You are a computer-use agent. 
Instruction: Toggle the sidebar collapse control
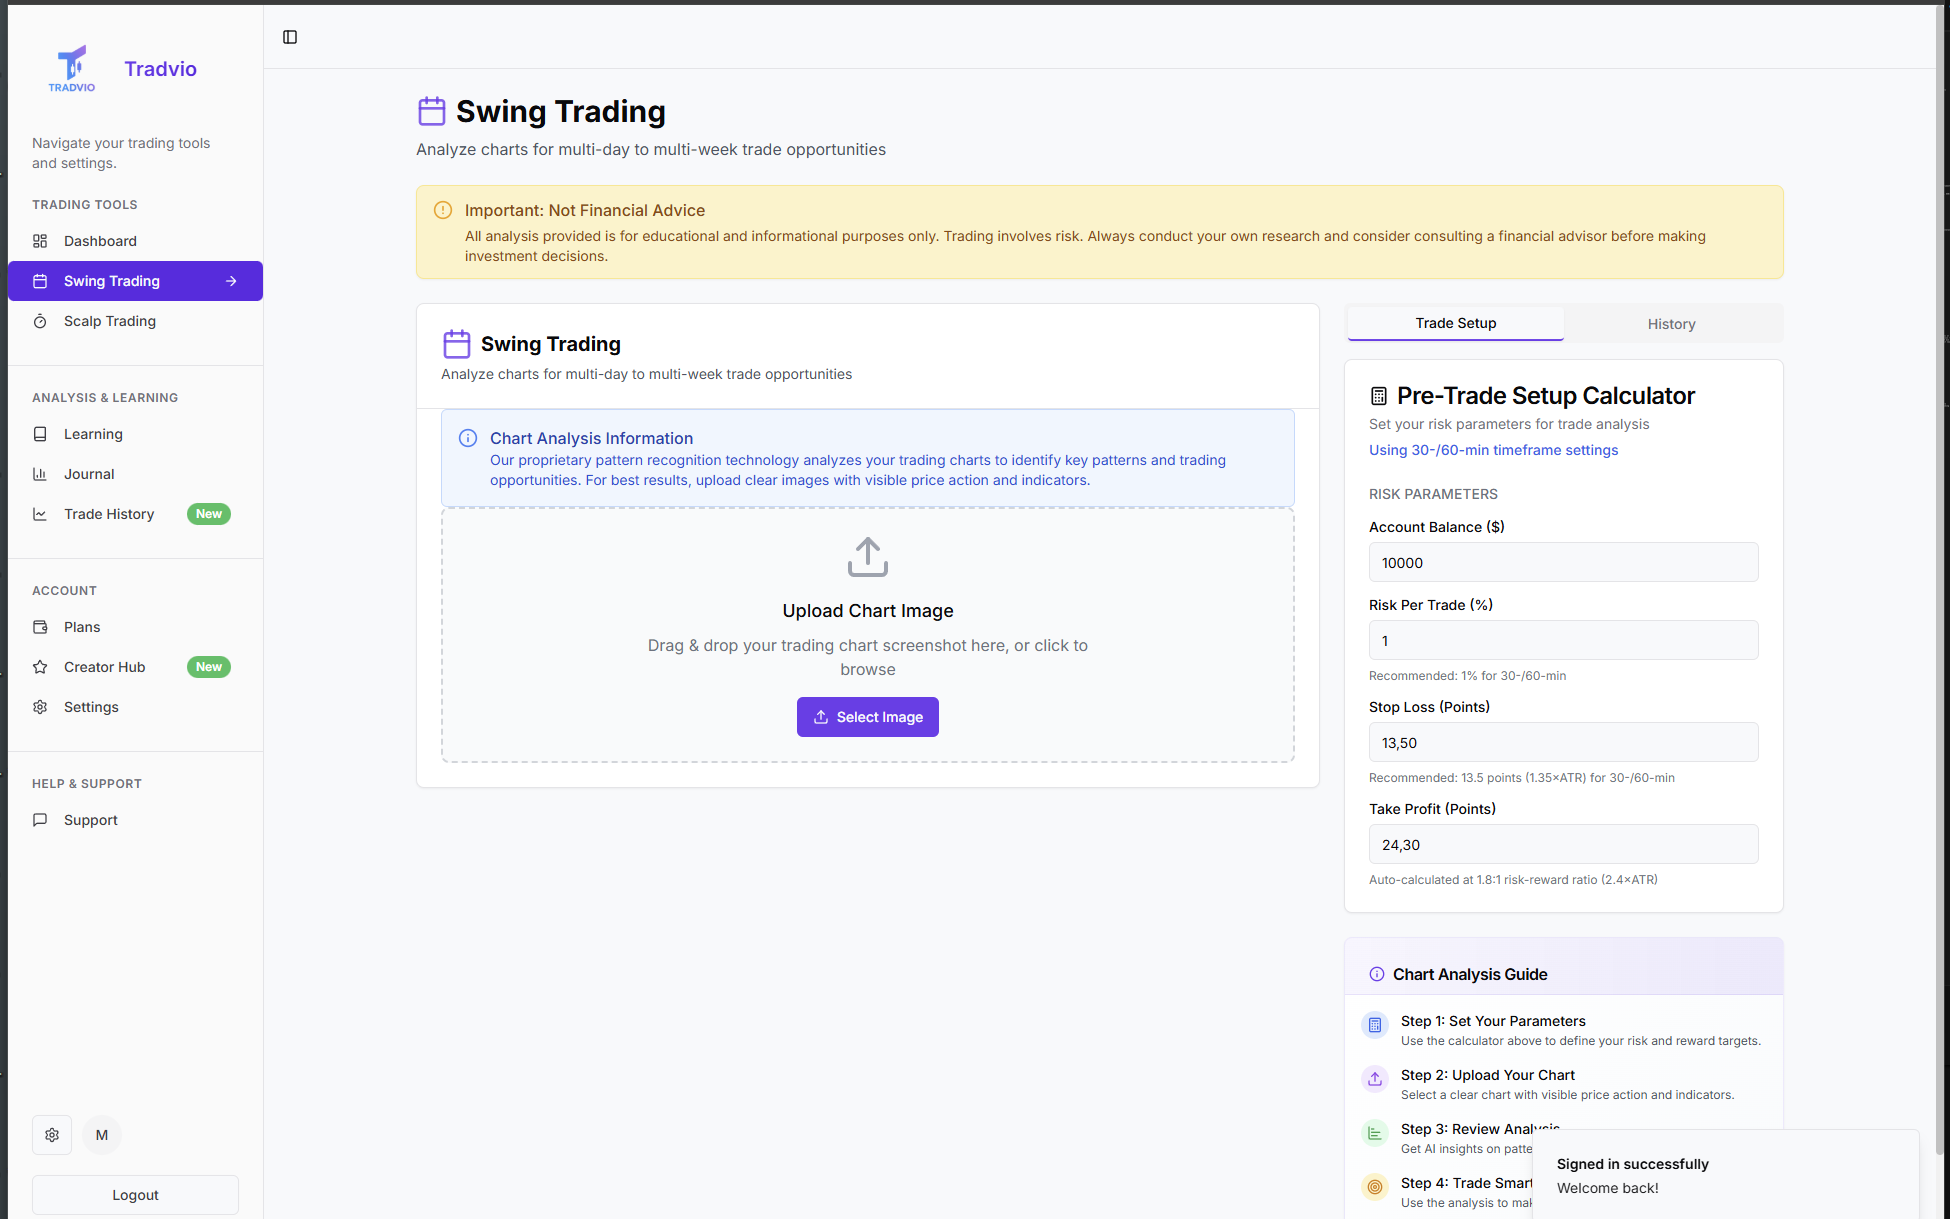coord(290,37)
